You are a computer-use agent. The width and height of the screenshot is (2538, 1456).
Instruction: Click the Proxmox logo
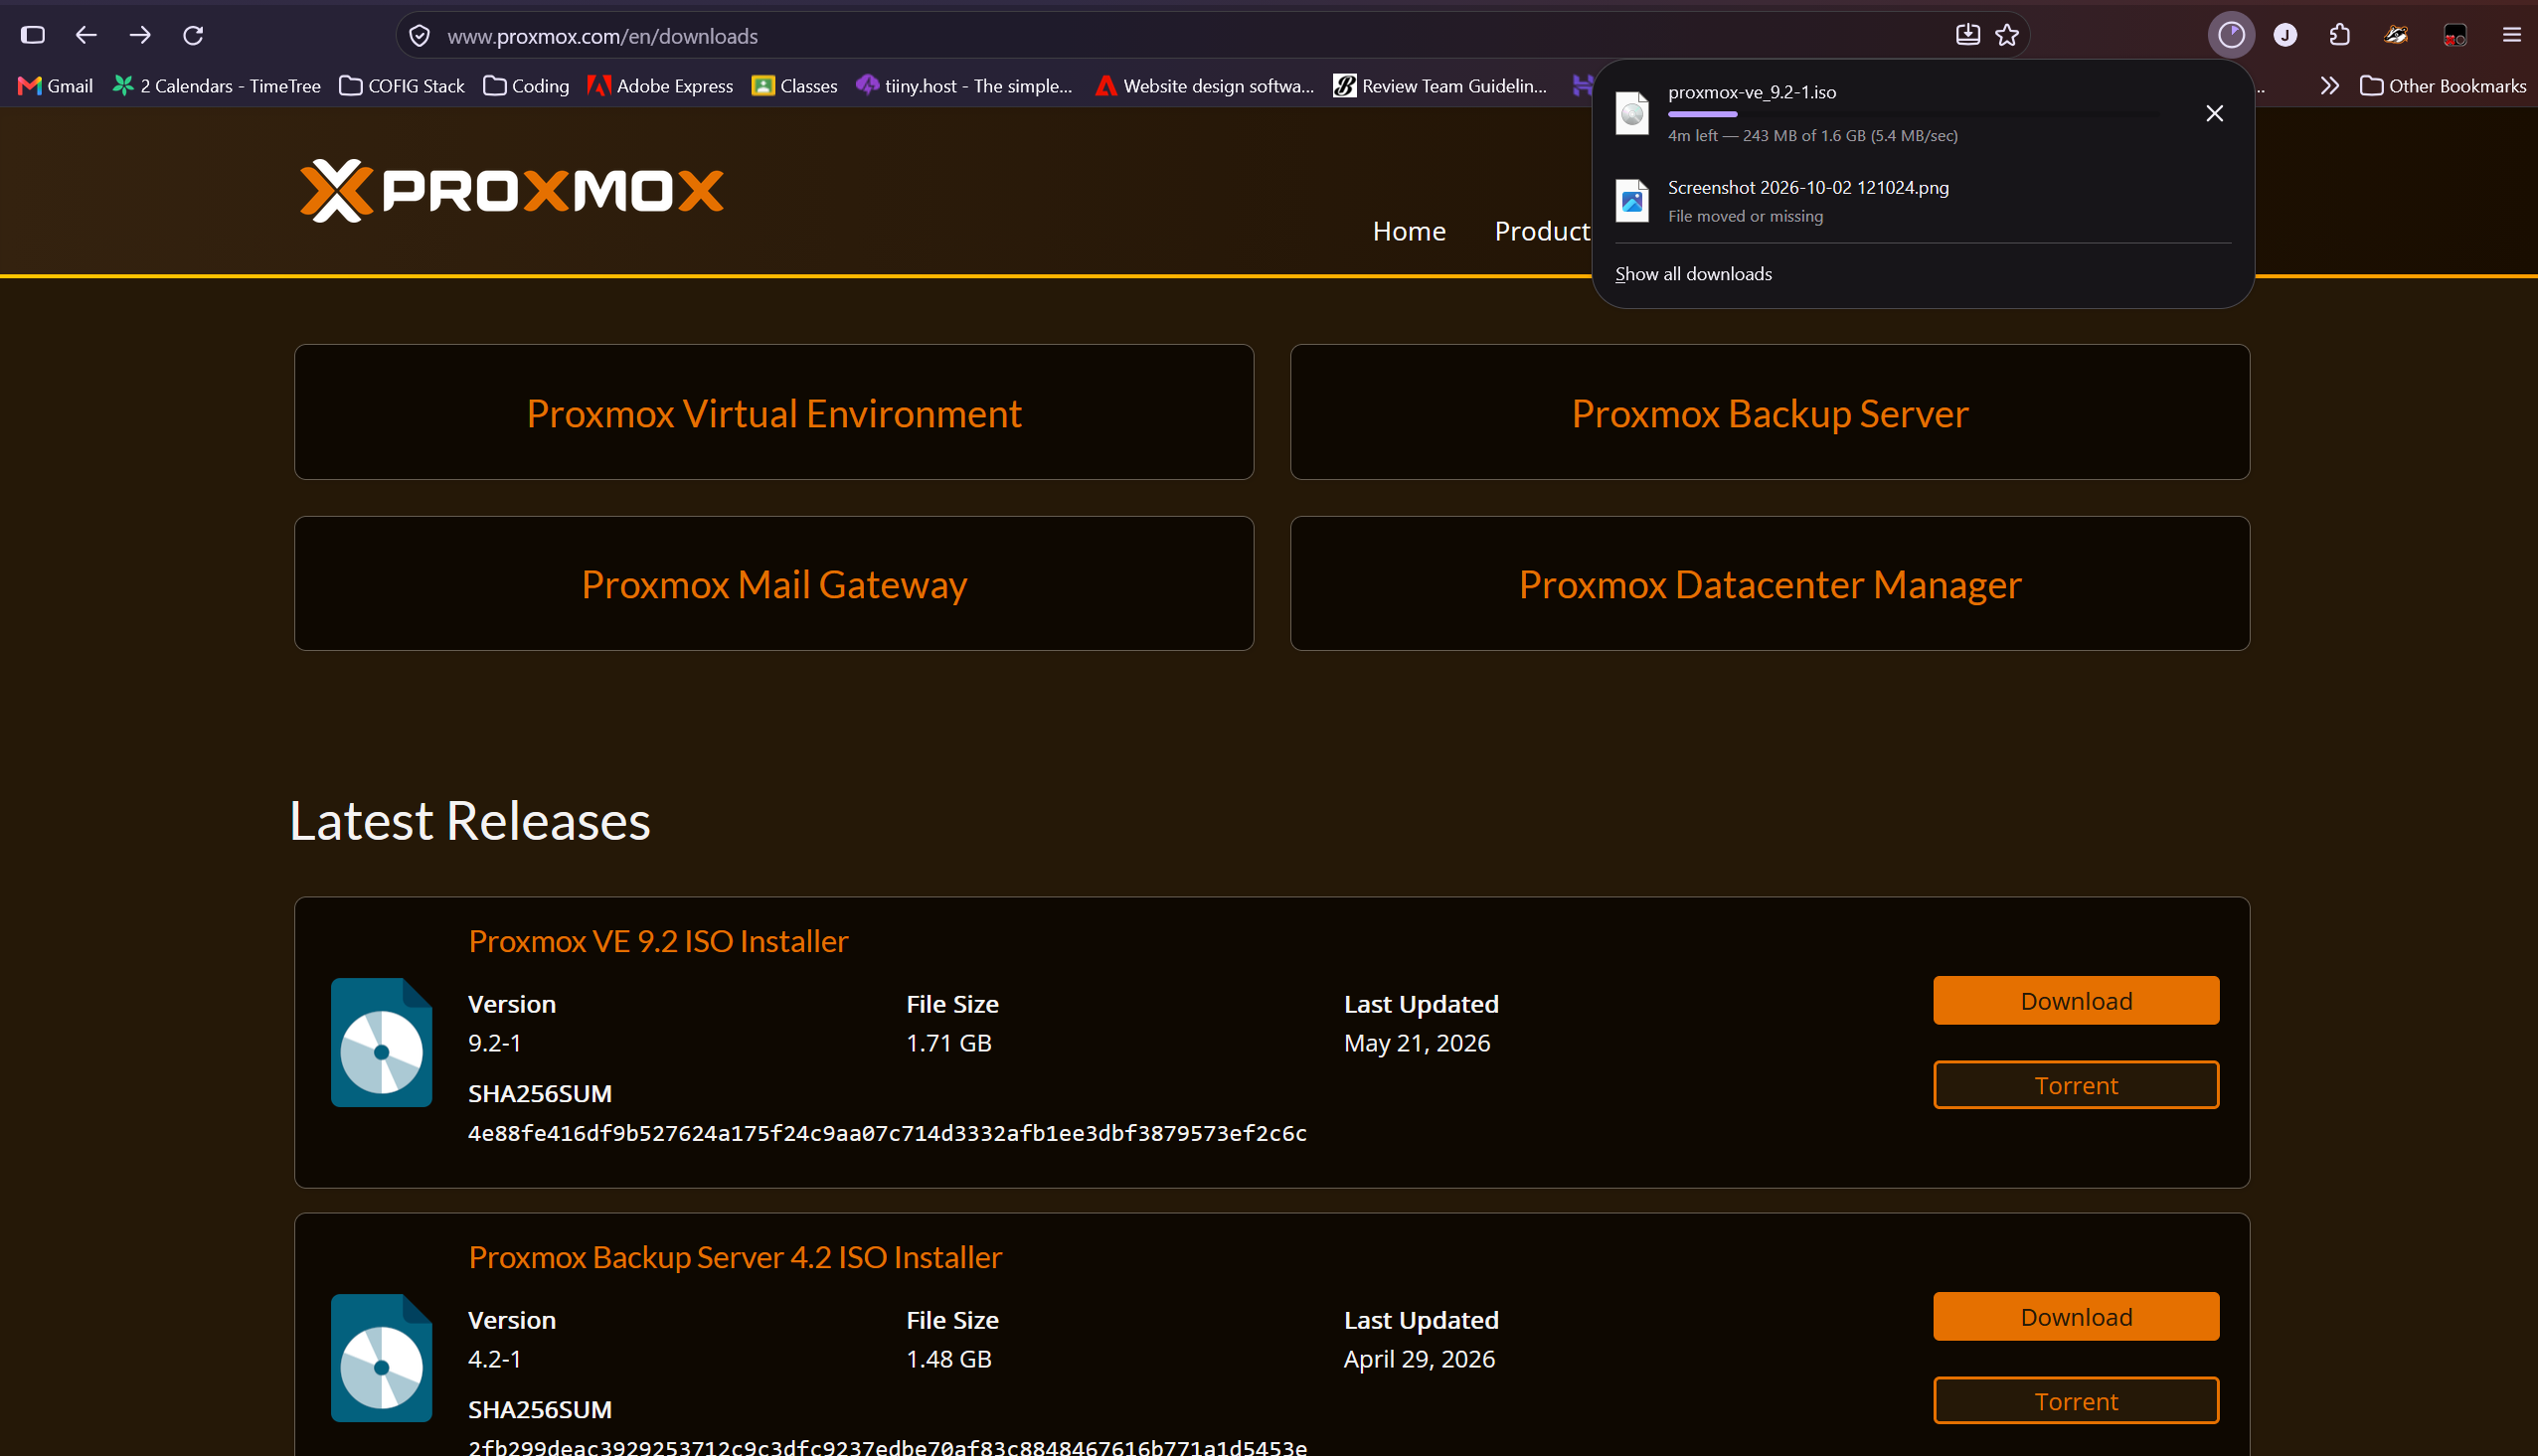point(511,190)
